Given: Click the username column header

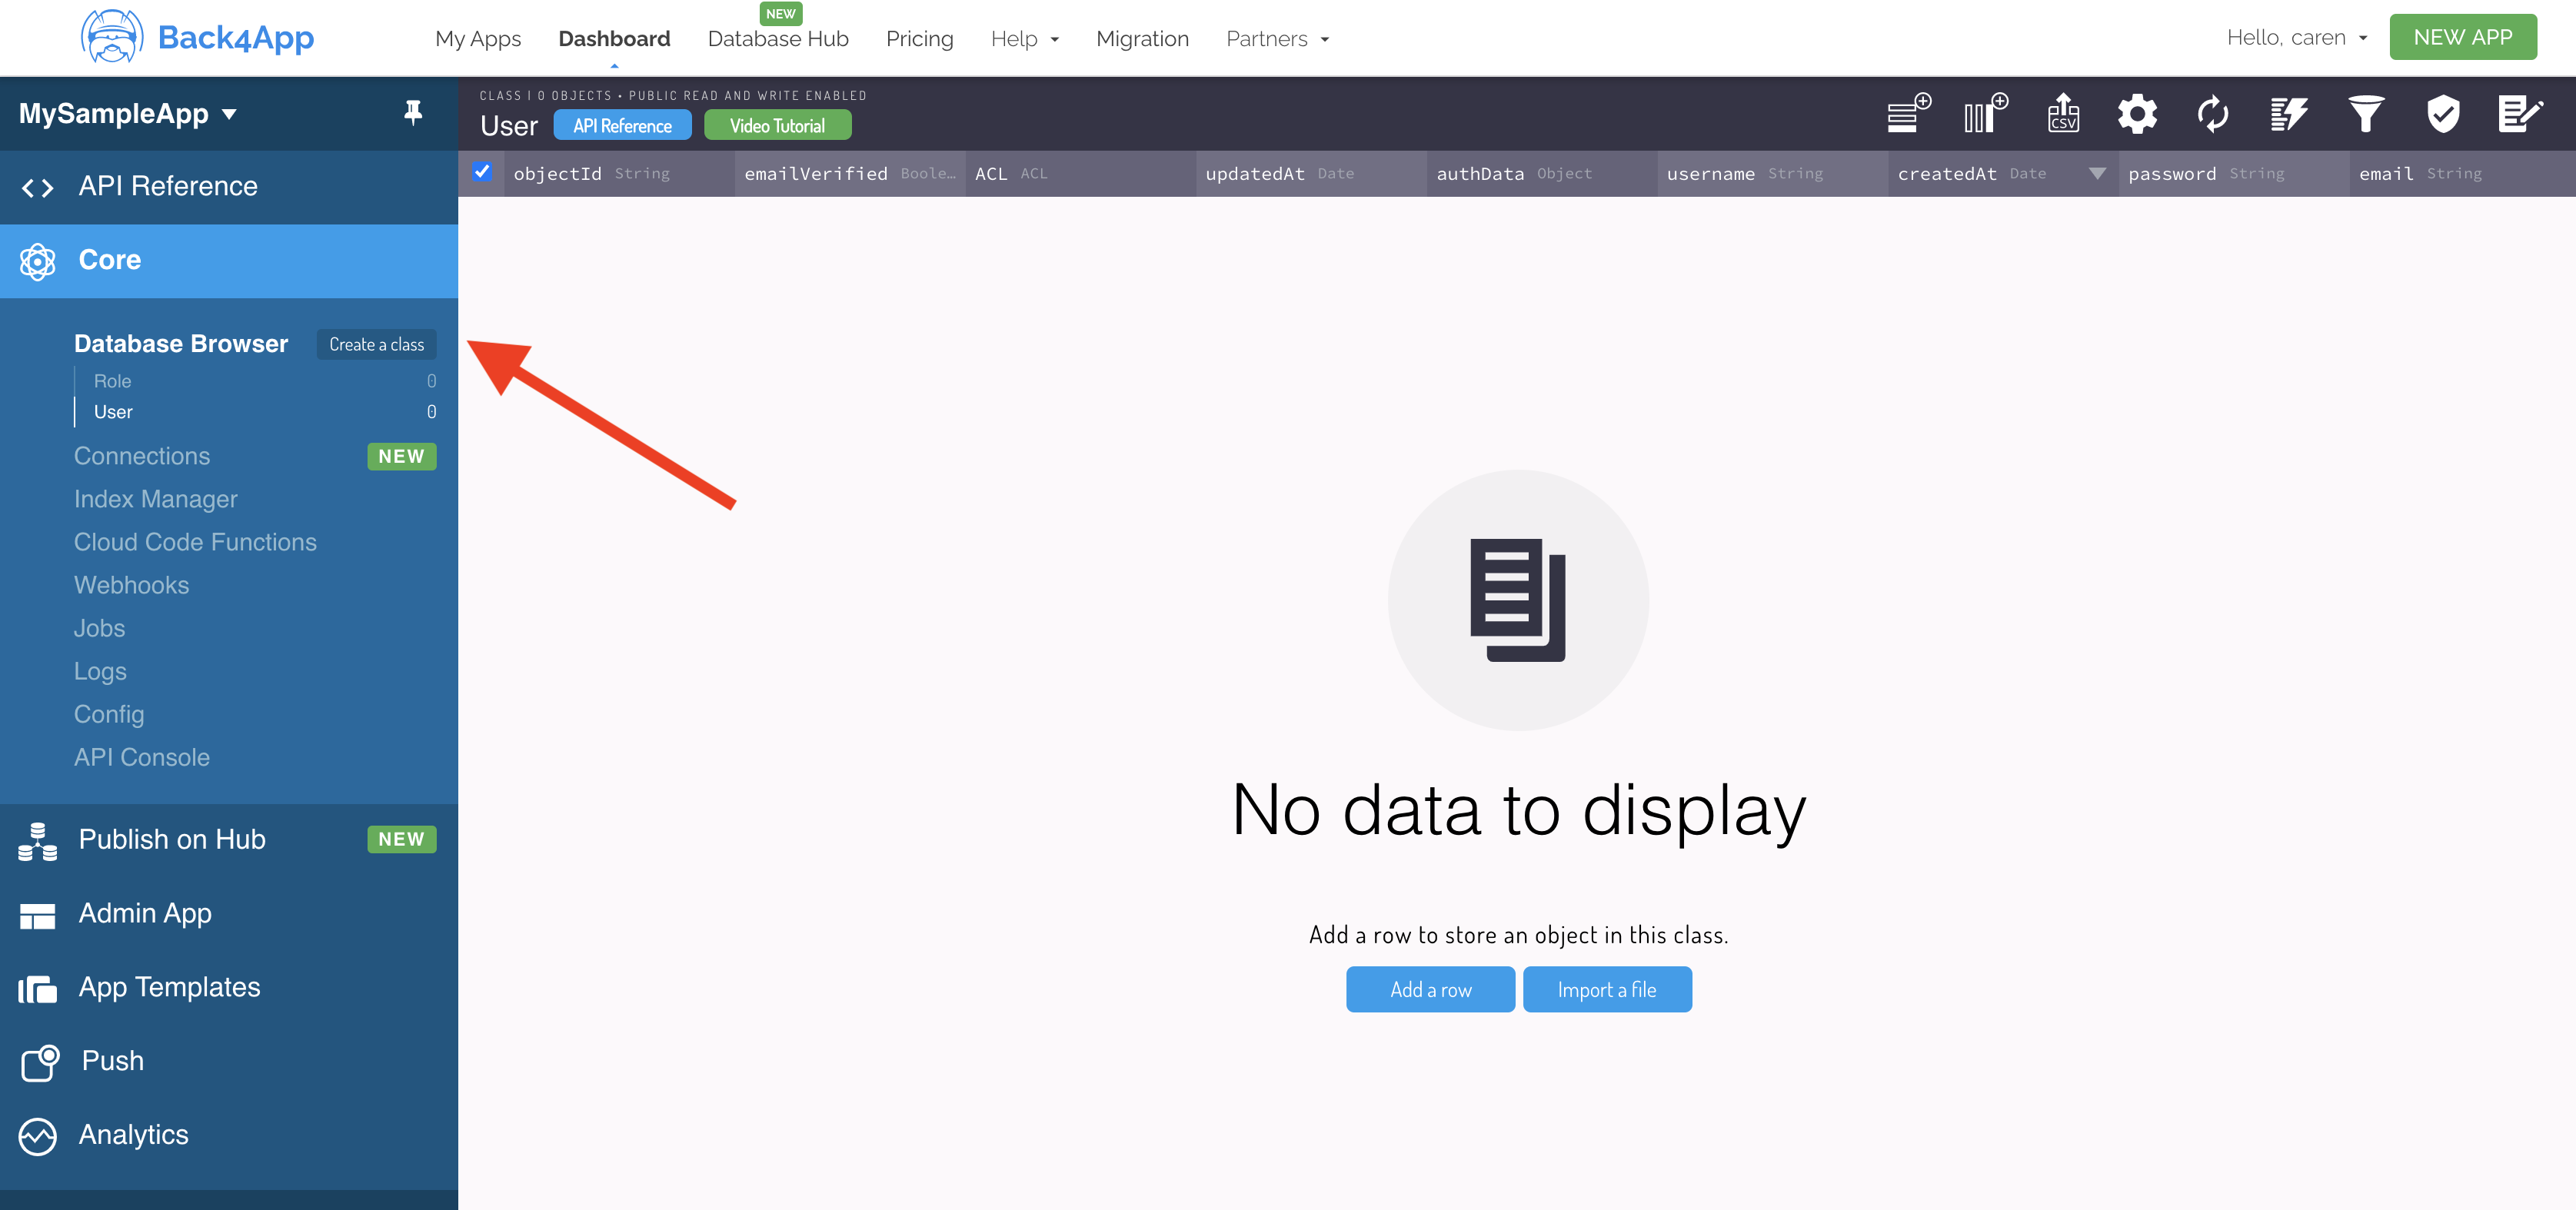Looking at the screenshot, I should [1772, 174].
